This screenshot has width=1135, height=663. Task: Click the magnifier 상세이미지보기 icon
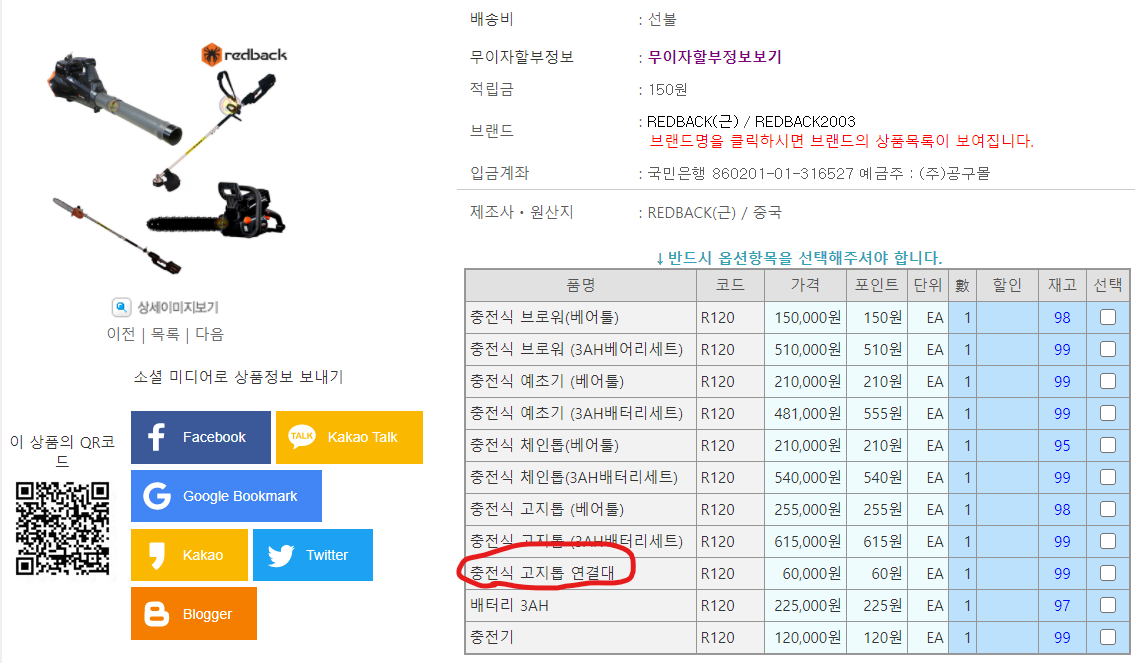[x=122, y=308]
